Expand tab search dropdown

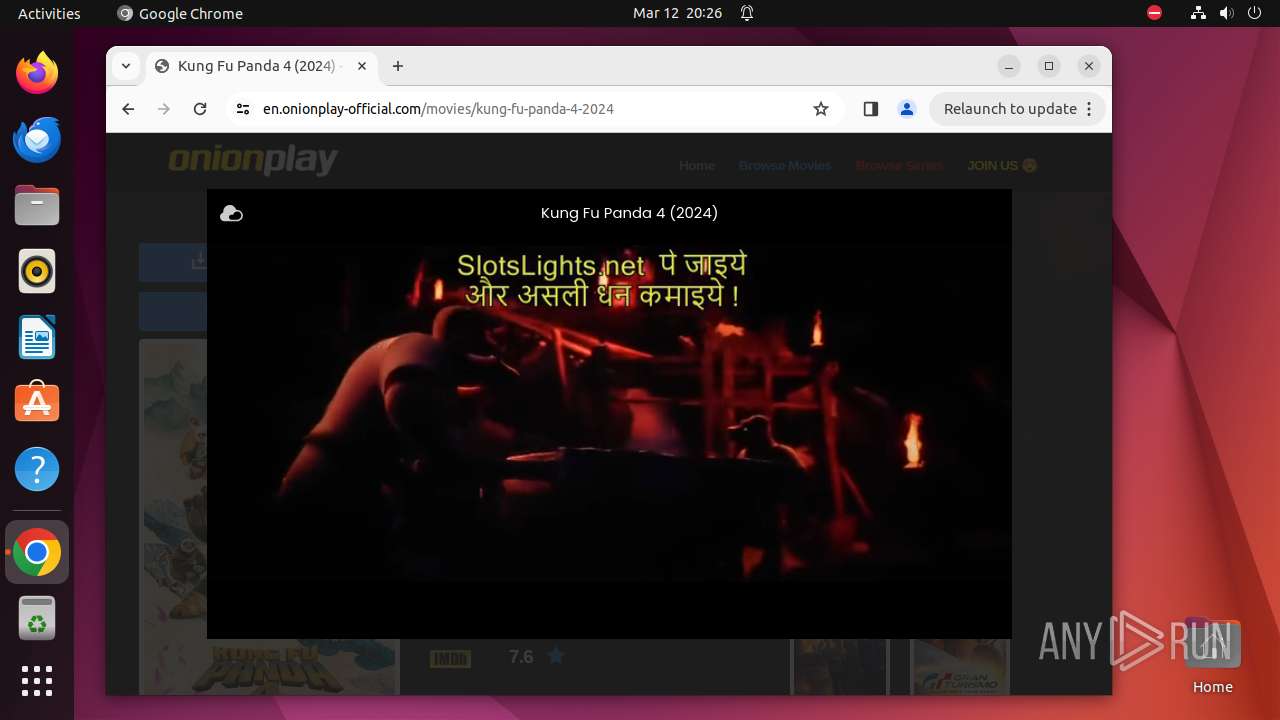(x=125, y=66)
